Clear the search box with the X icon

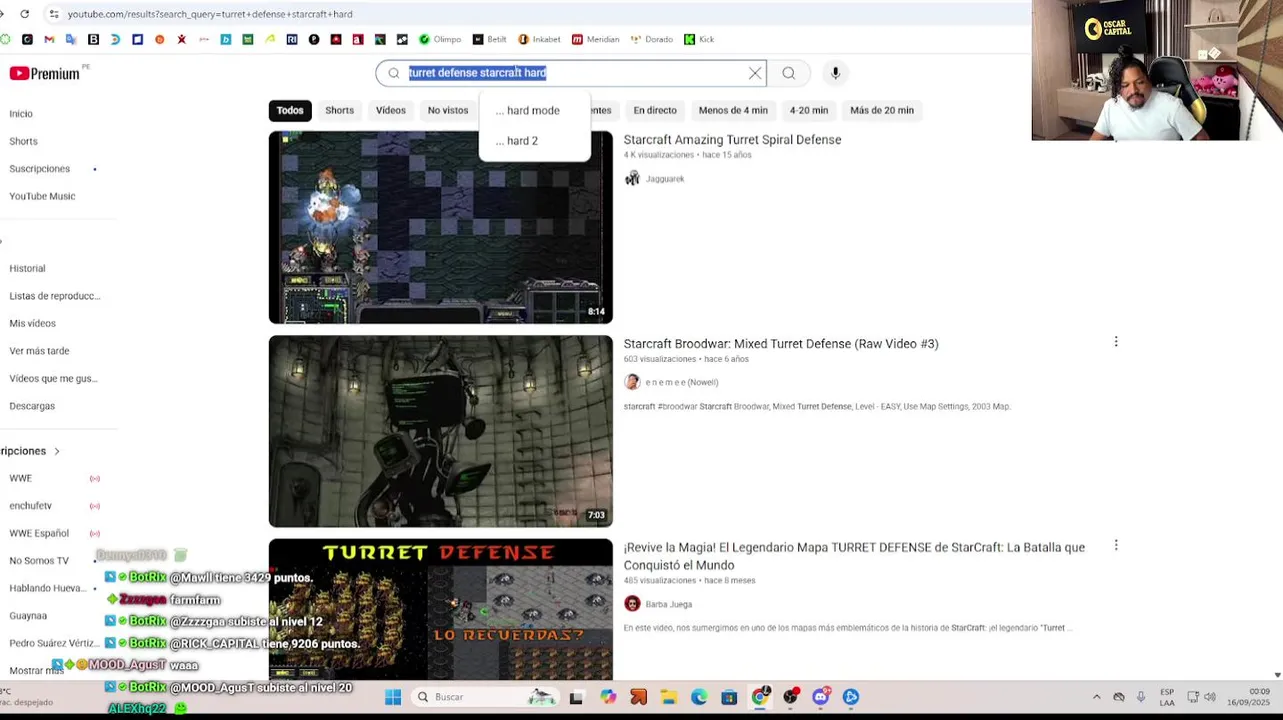(755, 73)
